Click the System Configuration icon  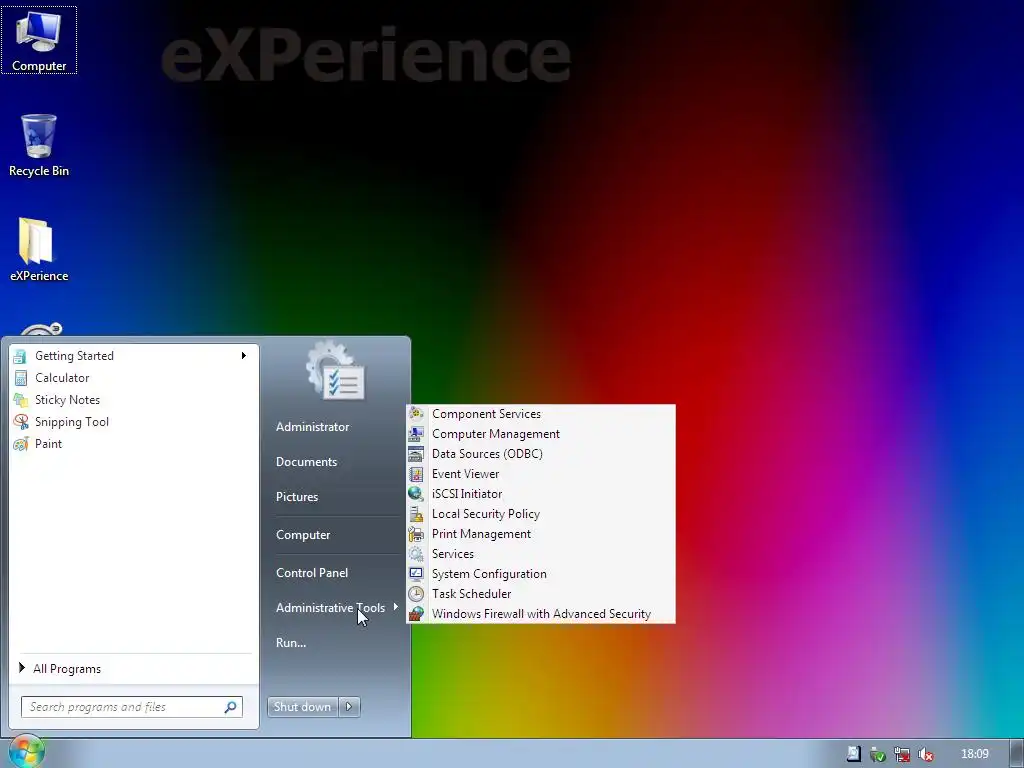[416, 574]
